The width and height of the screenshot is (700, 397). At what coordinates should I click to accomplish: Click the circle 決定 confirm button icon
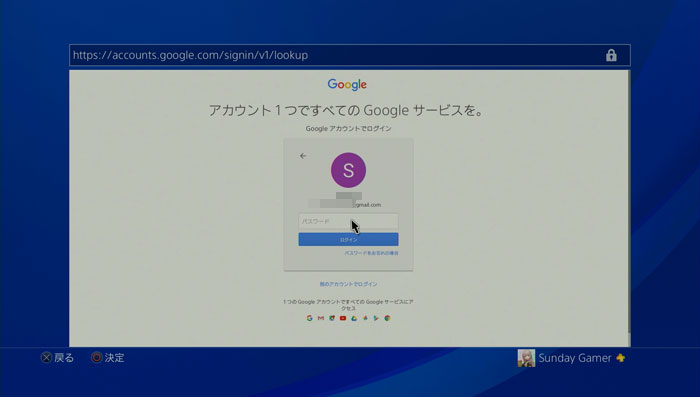[x=96, y=358]
